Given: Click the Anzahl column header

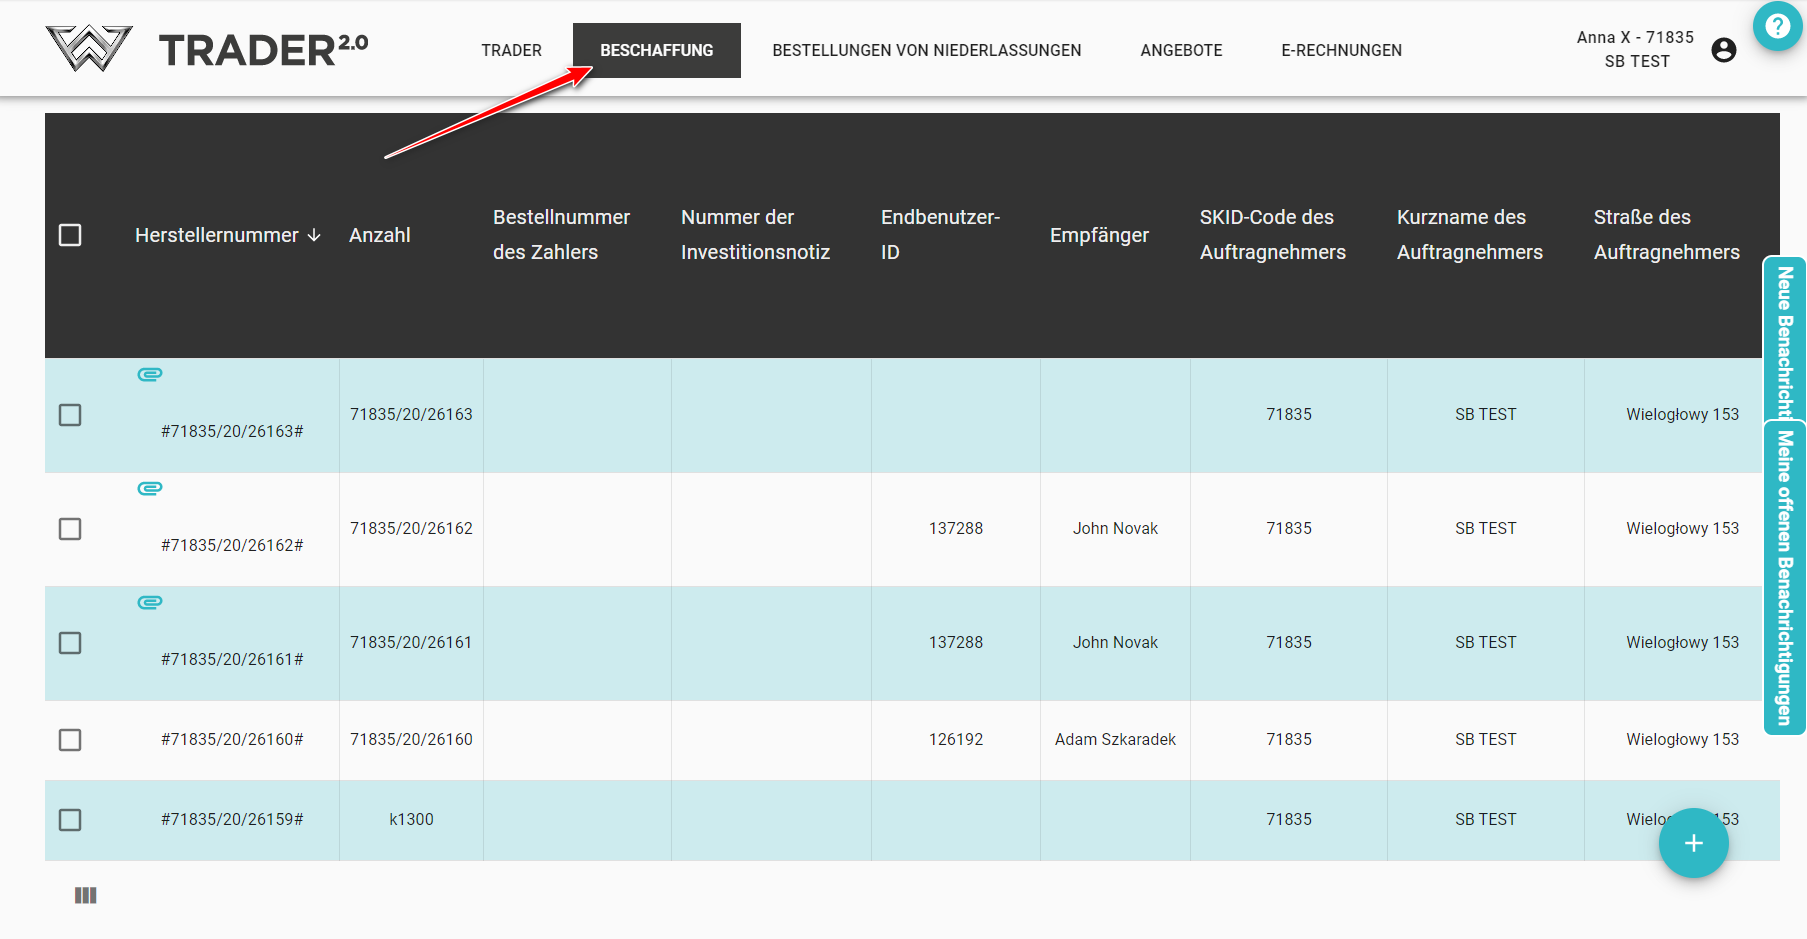Looking at the screenshot, I should coord(380,235).
